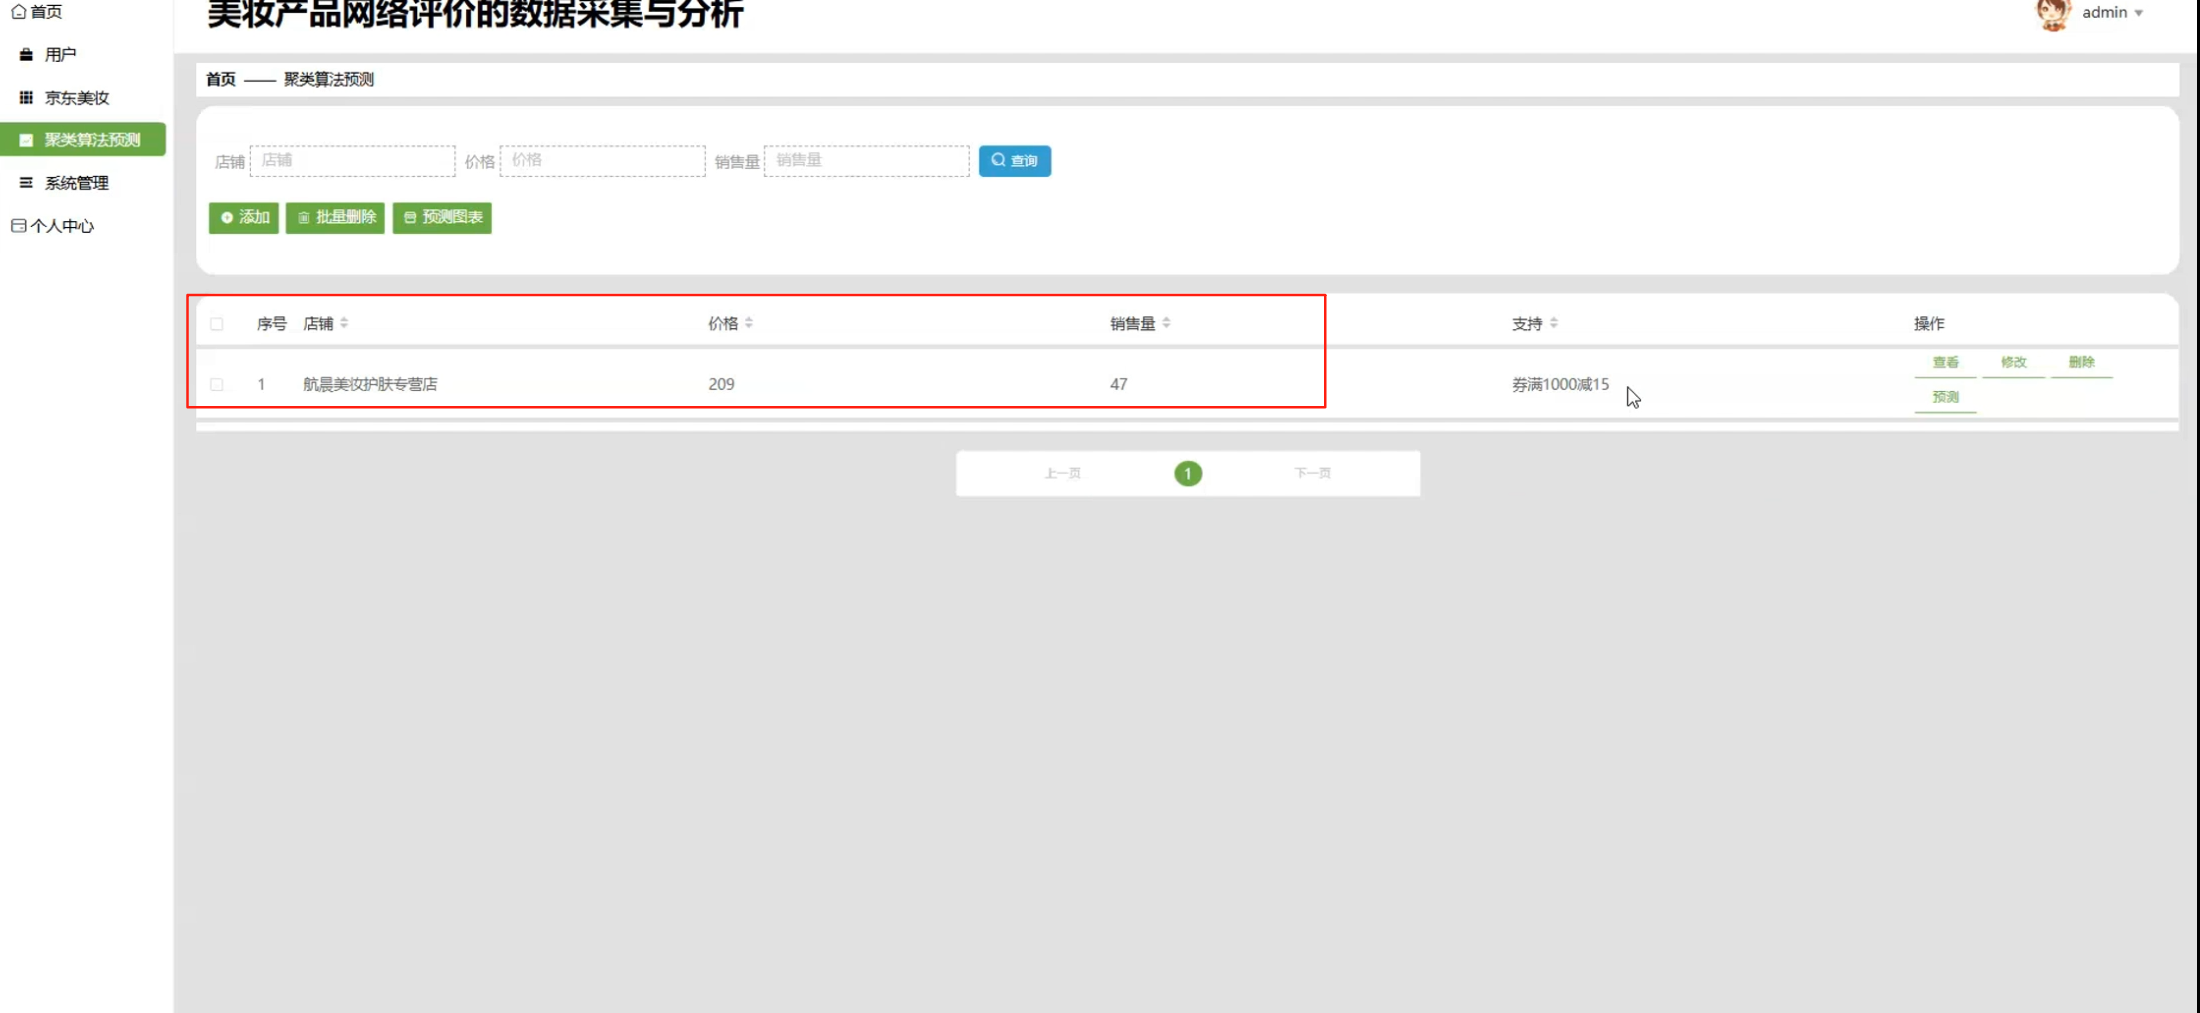Click the user icon beside 用户
This screenshot has height=1013, width=2200.
click(x=26, y=55)
